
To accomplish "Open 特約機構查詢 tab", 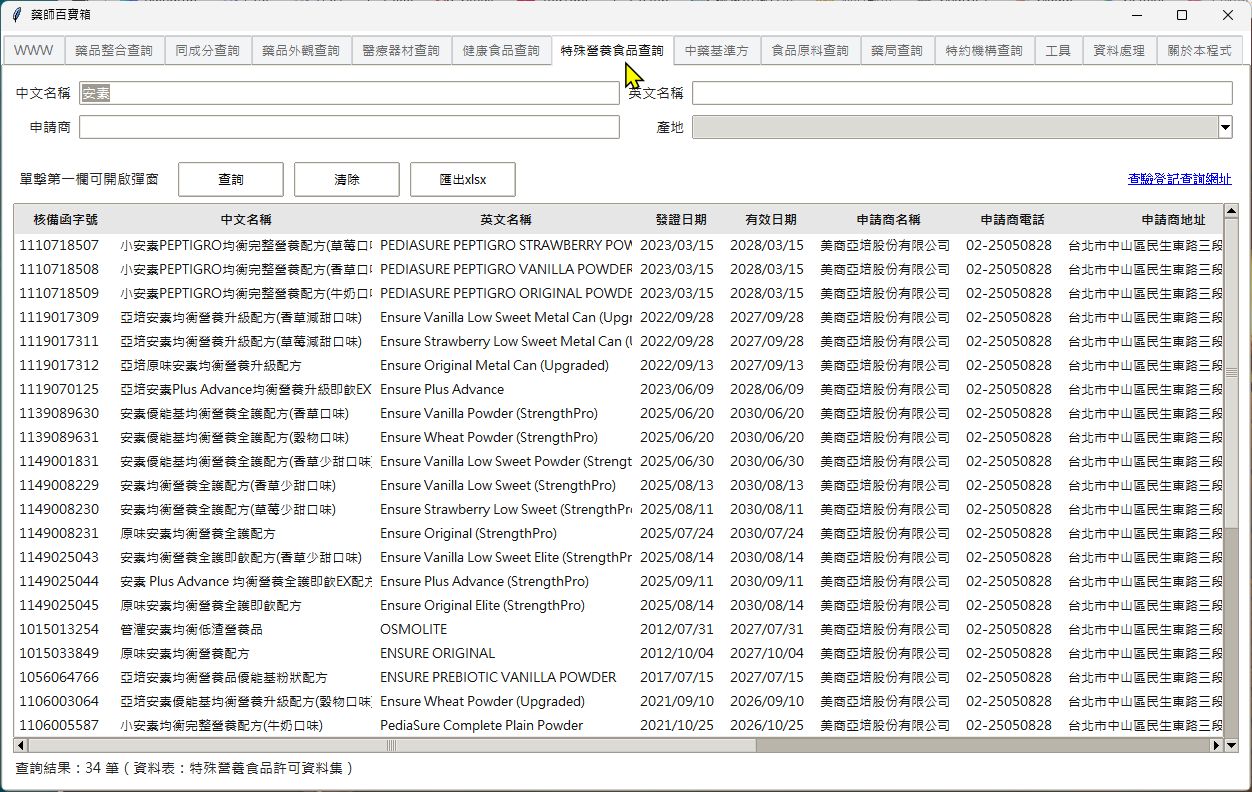I will (x=984, y=50).
